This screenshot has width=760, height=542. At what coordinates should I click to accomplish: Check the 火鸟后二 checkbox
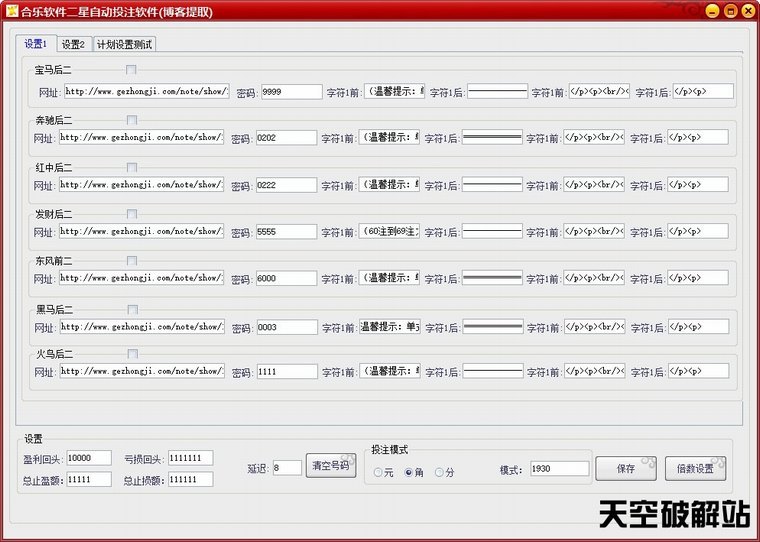(x=131, y=353)
